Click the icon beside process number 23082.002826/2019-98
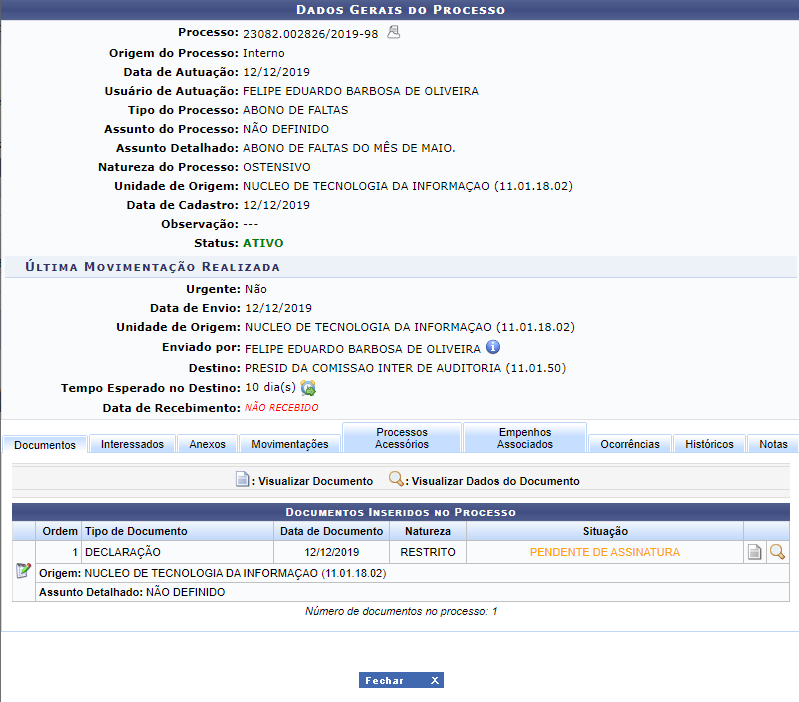This screenshot has height=702, width=799. coord(394,33)
